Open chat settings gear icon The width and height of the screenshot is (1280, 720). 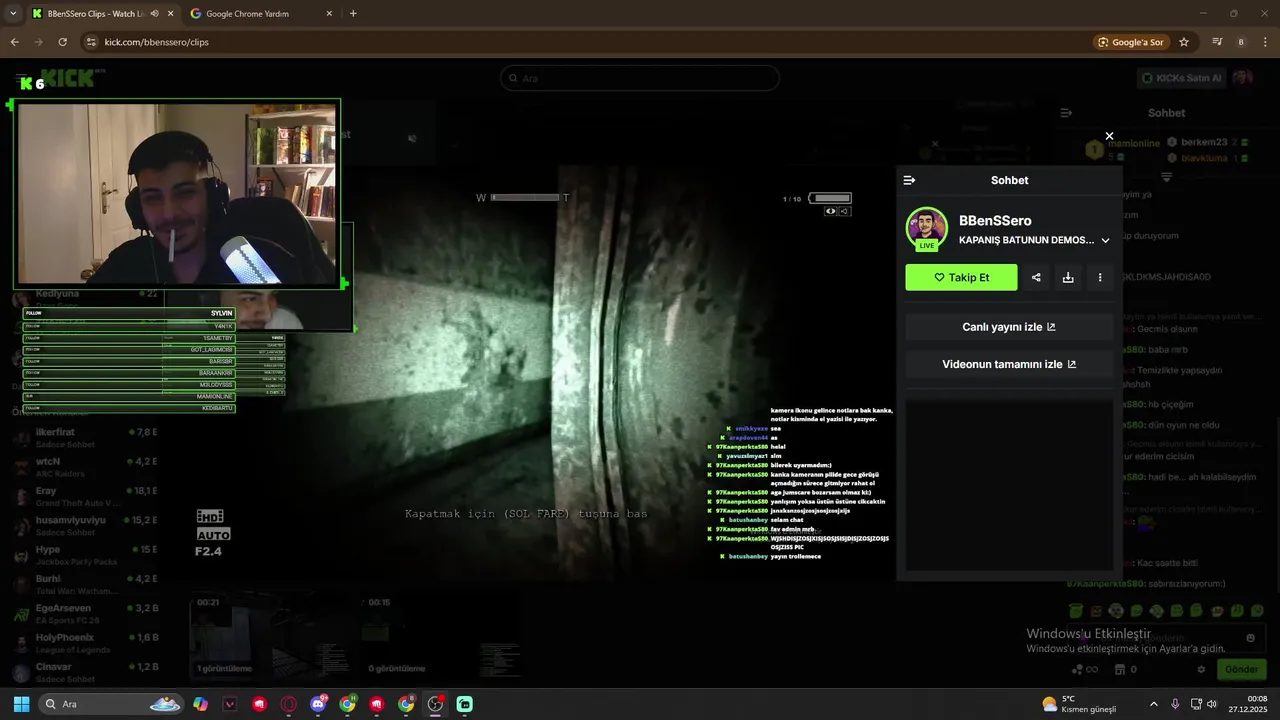1201,669
